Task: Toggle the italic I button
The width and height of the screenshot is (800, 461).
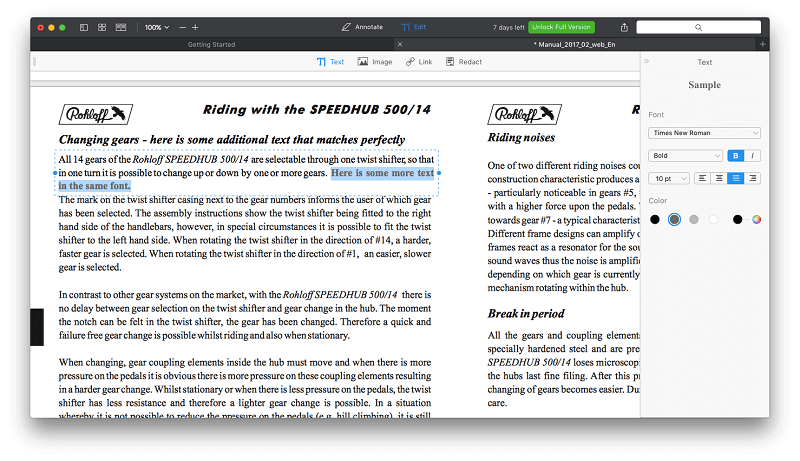Action: 753,156
